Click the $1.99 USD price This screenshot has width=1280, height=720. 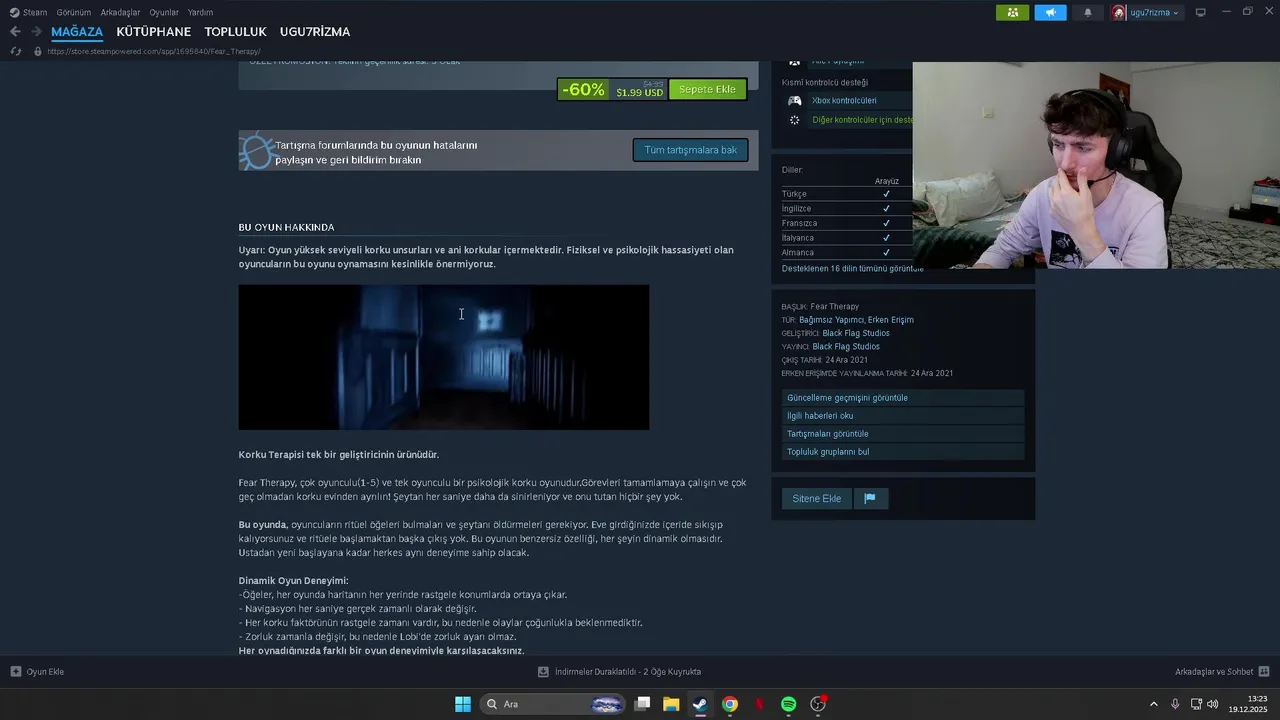(x=639, y=93)
